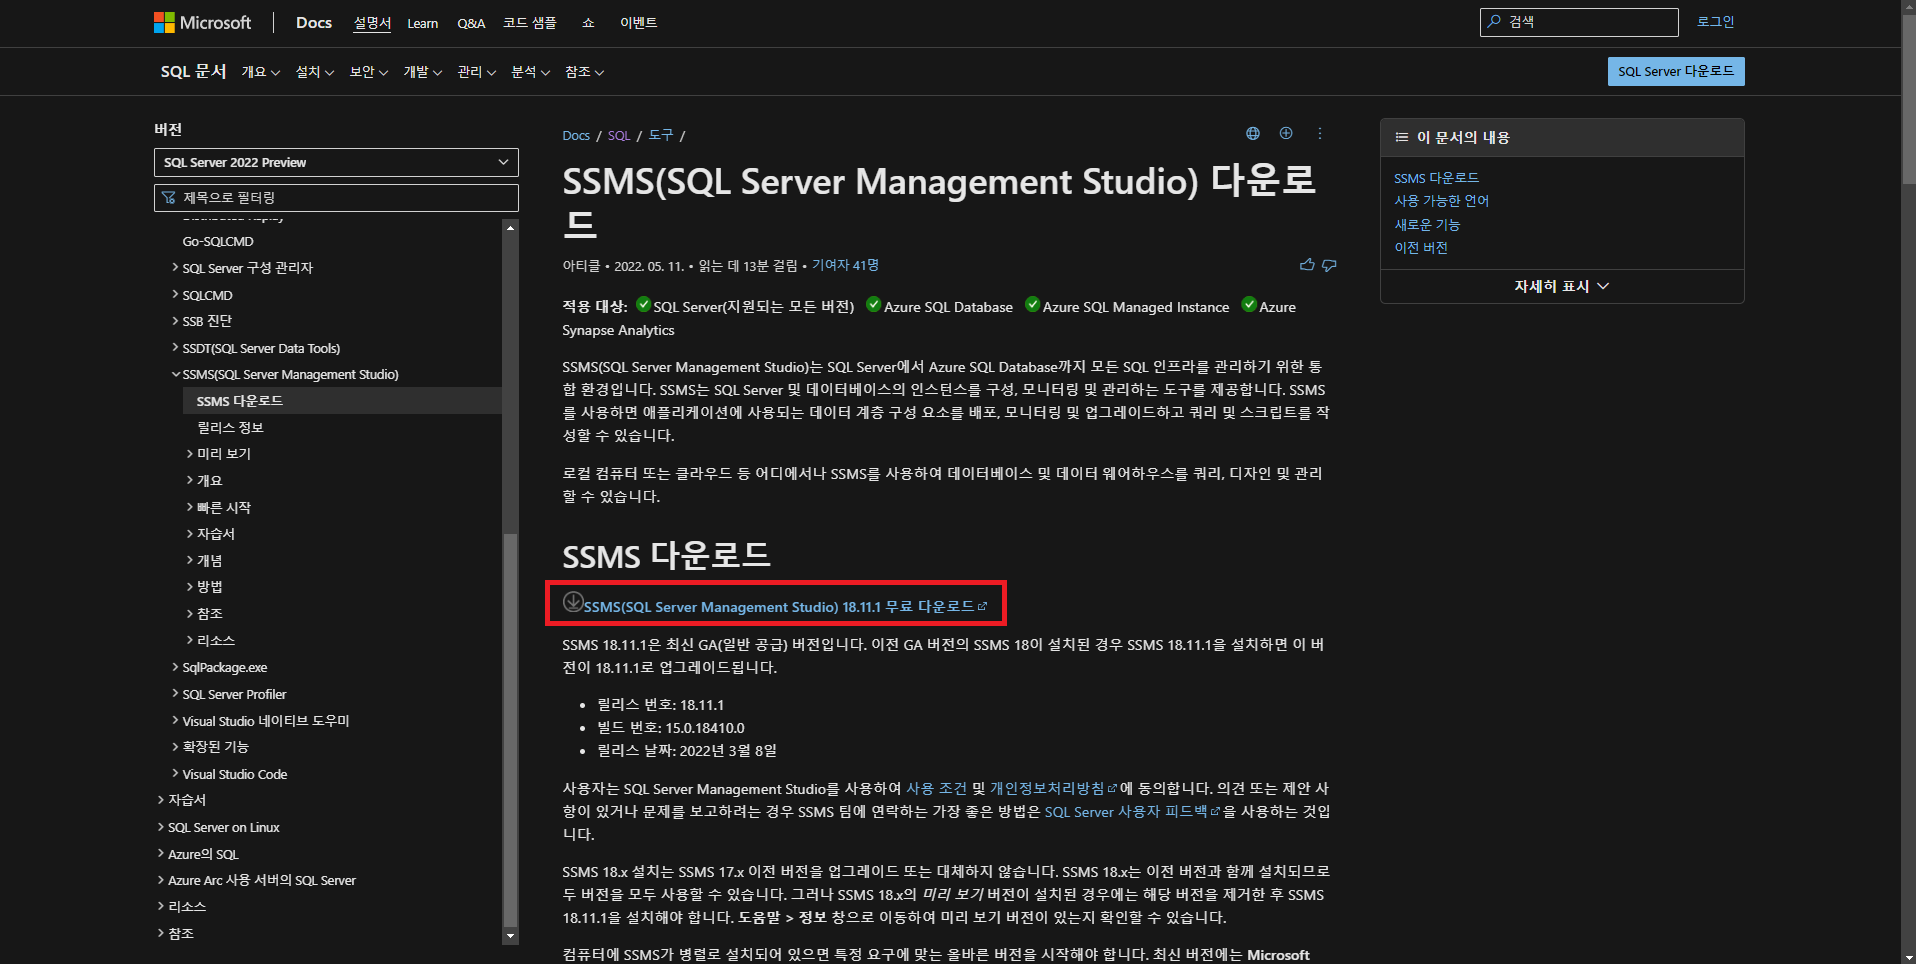Click SQL breadcrumb link
The width and height of the screenshot is (1916, 964).
point(619,135)
